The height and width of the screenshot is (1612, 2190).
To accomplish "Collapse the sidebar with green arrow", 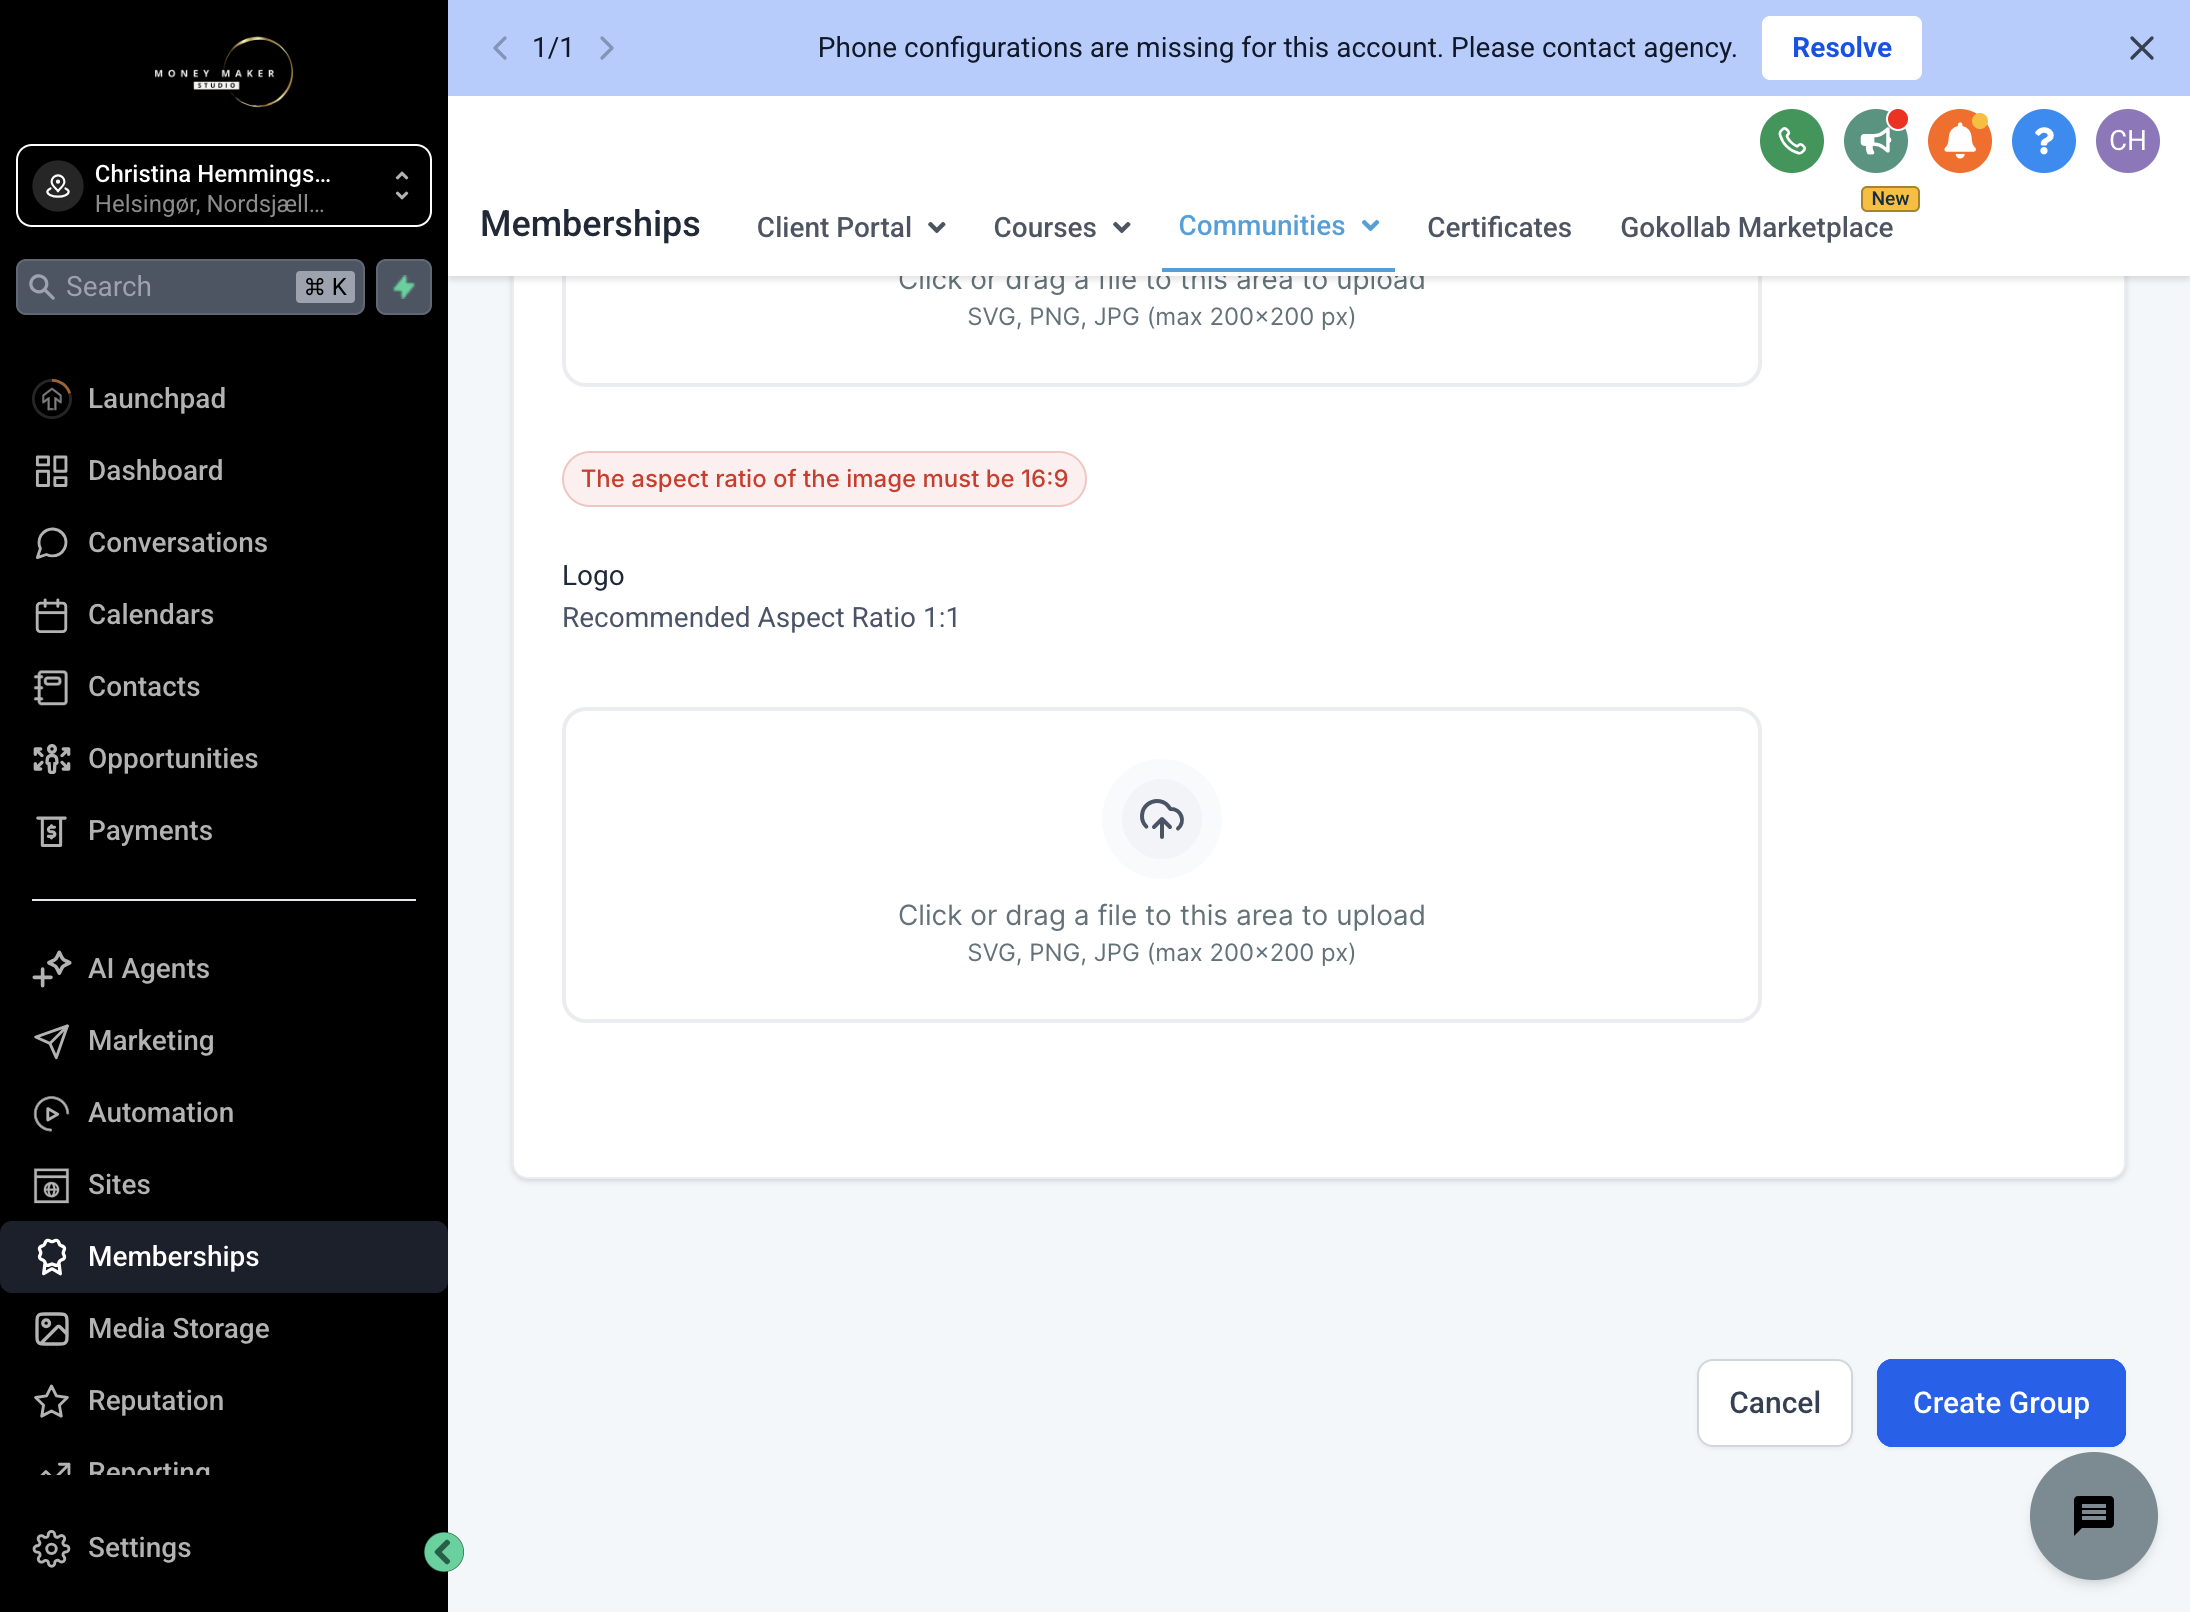I will tap(444, 1552).
